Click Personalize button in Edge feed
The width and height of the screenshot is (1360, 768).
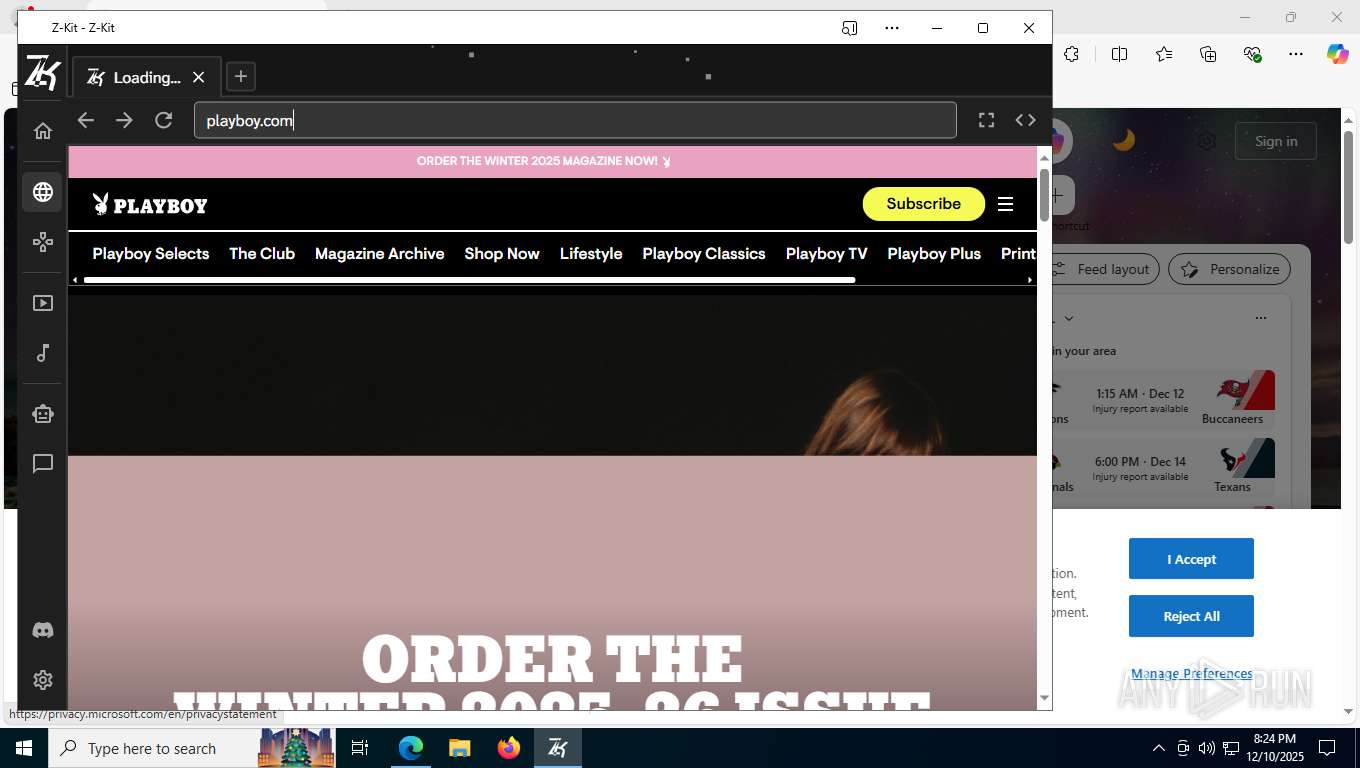1231,269
